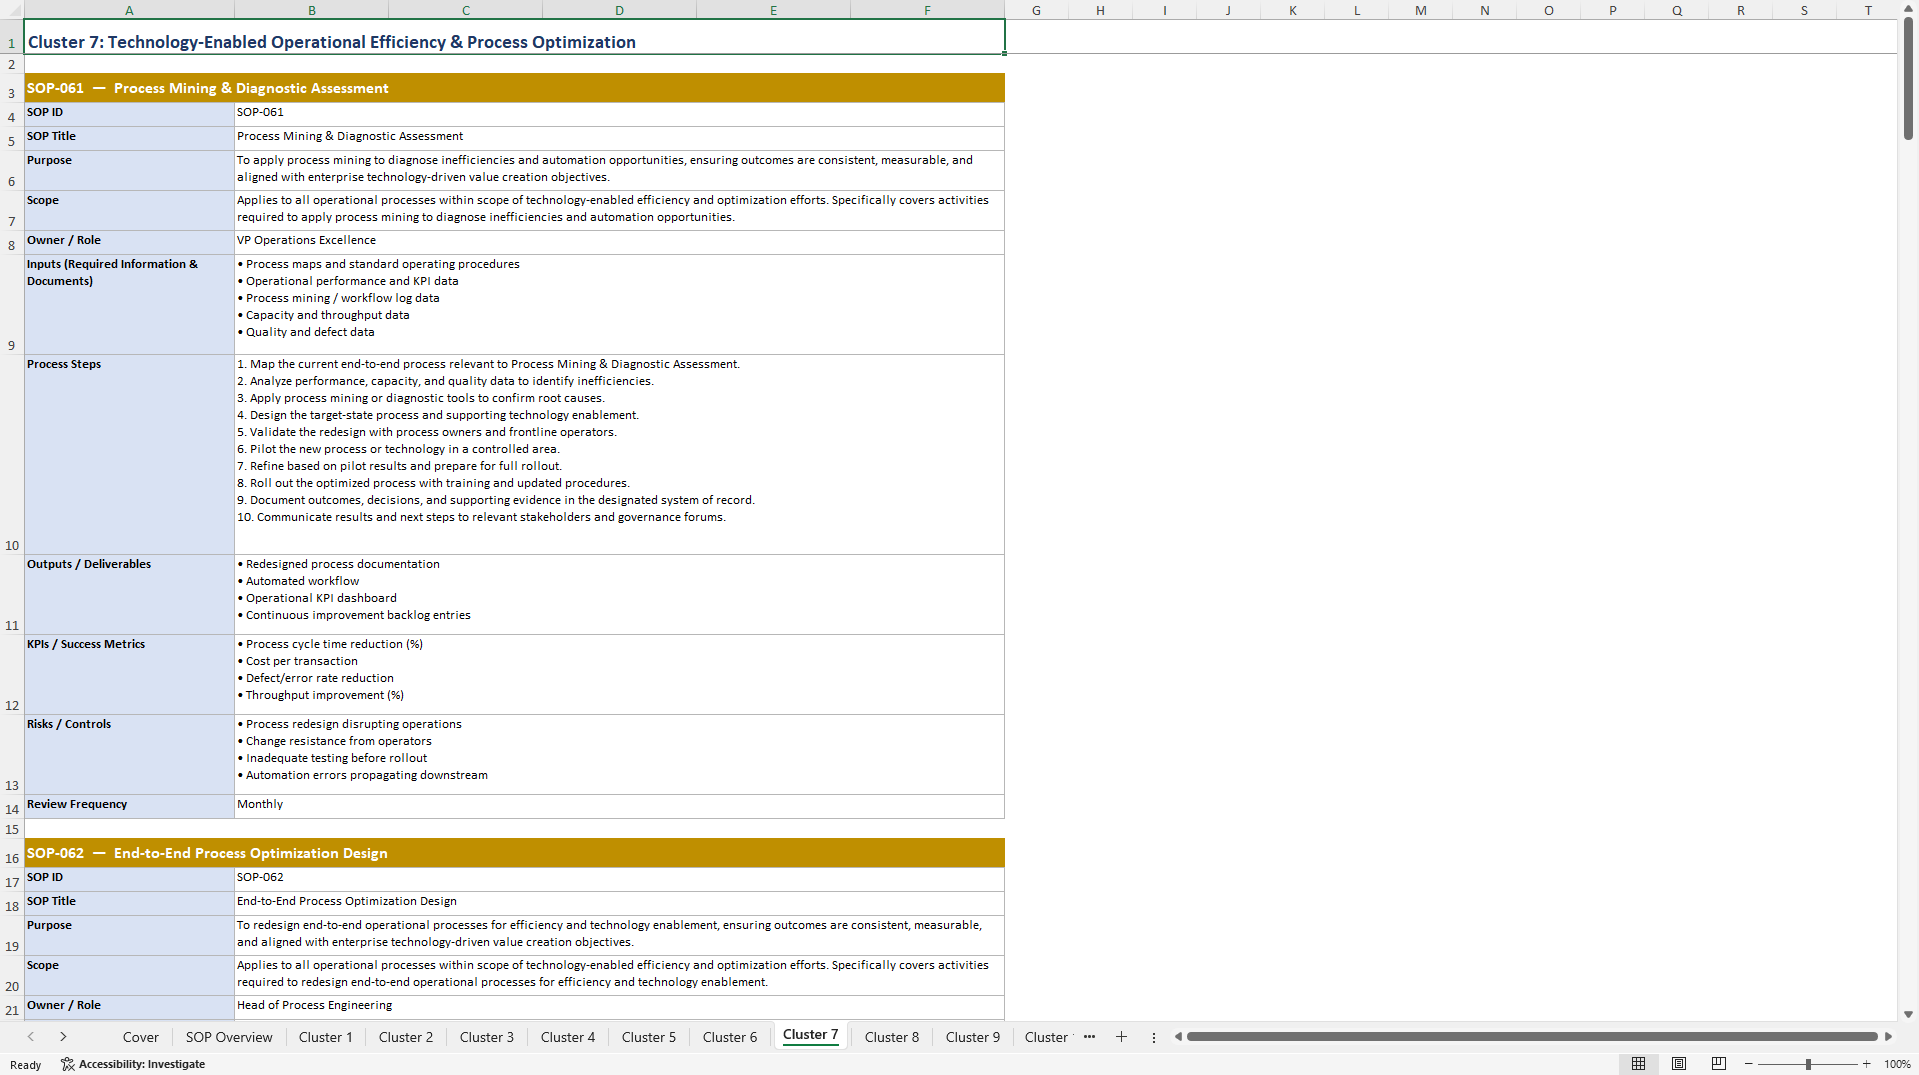Image resolution: width=1919 pixels, height=1075 pixels.
Task: Click the SOP-061 section header banner
Action: (514, 88)
